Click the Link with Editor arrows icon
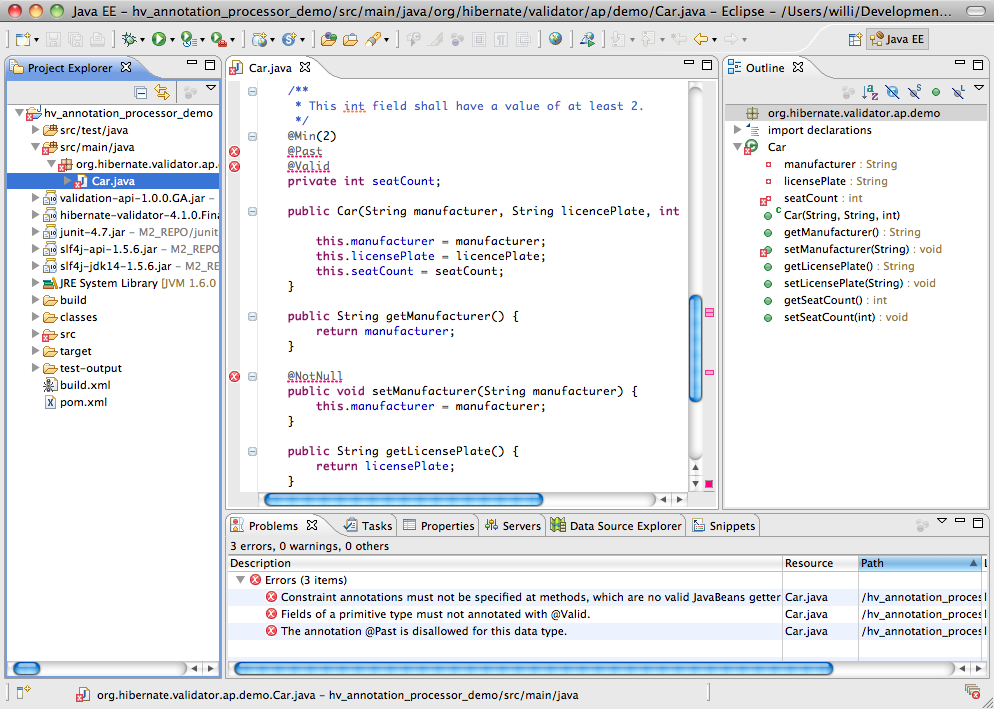The height and width of the screenshot is (709, 994). [161, 92]
